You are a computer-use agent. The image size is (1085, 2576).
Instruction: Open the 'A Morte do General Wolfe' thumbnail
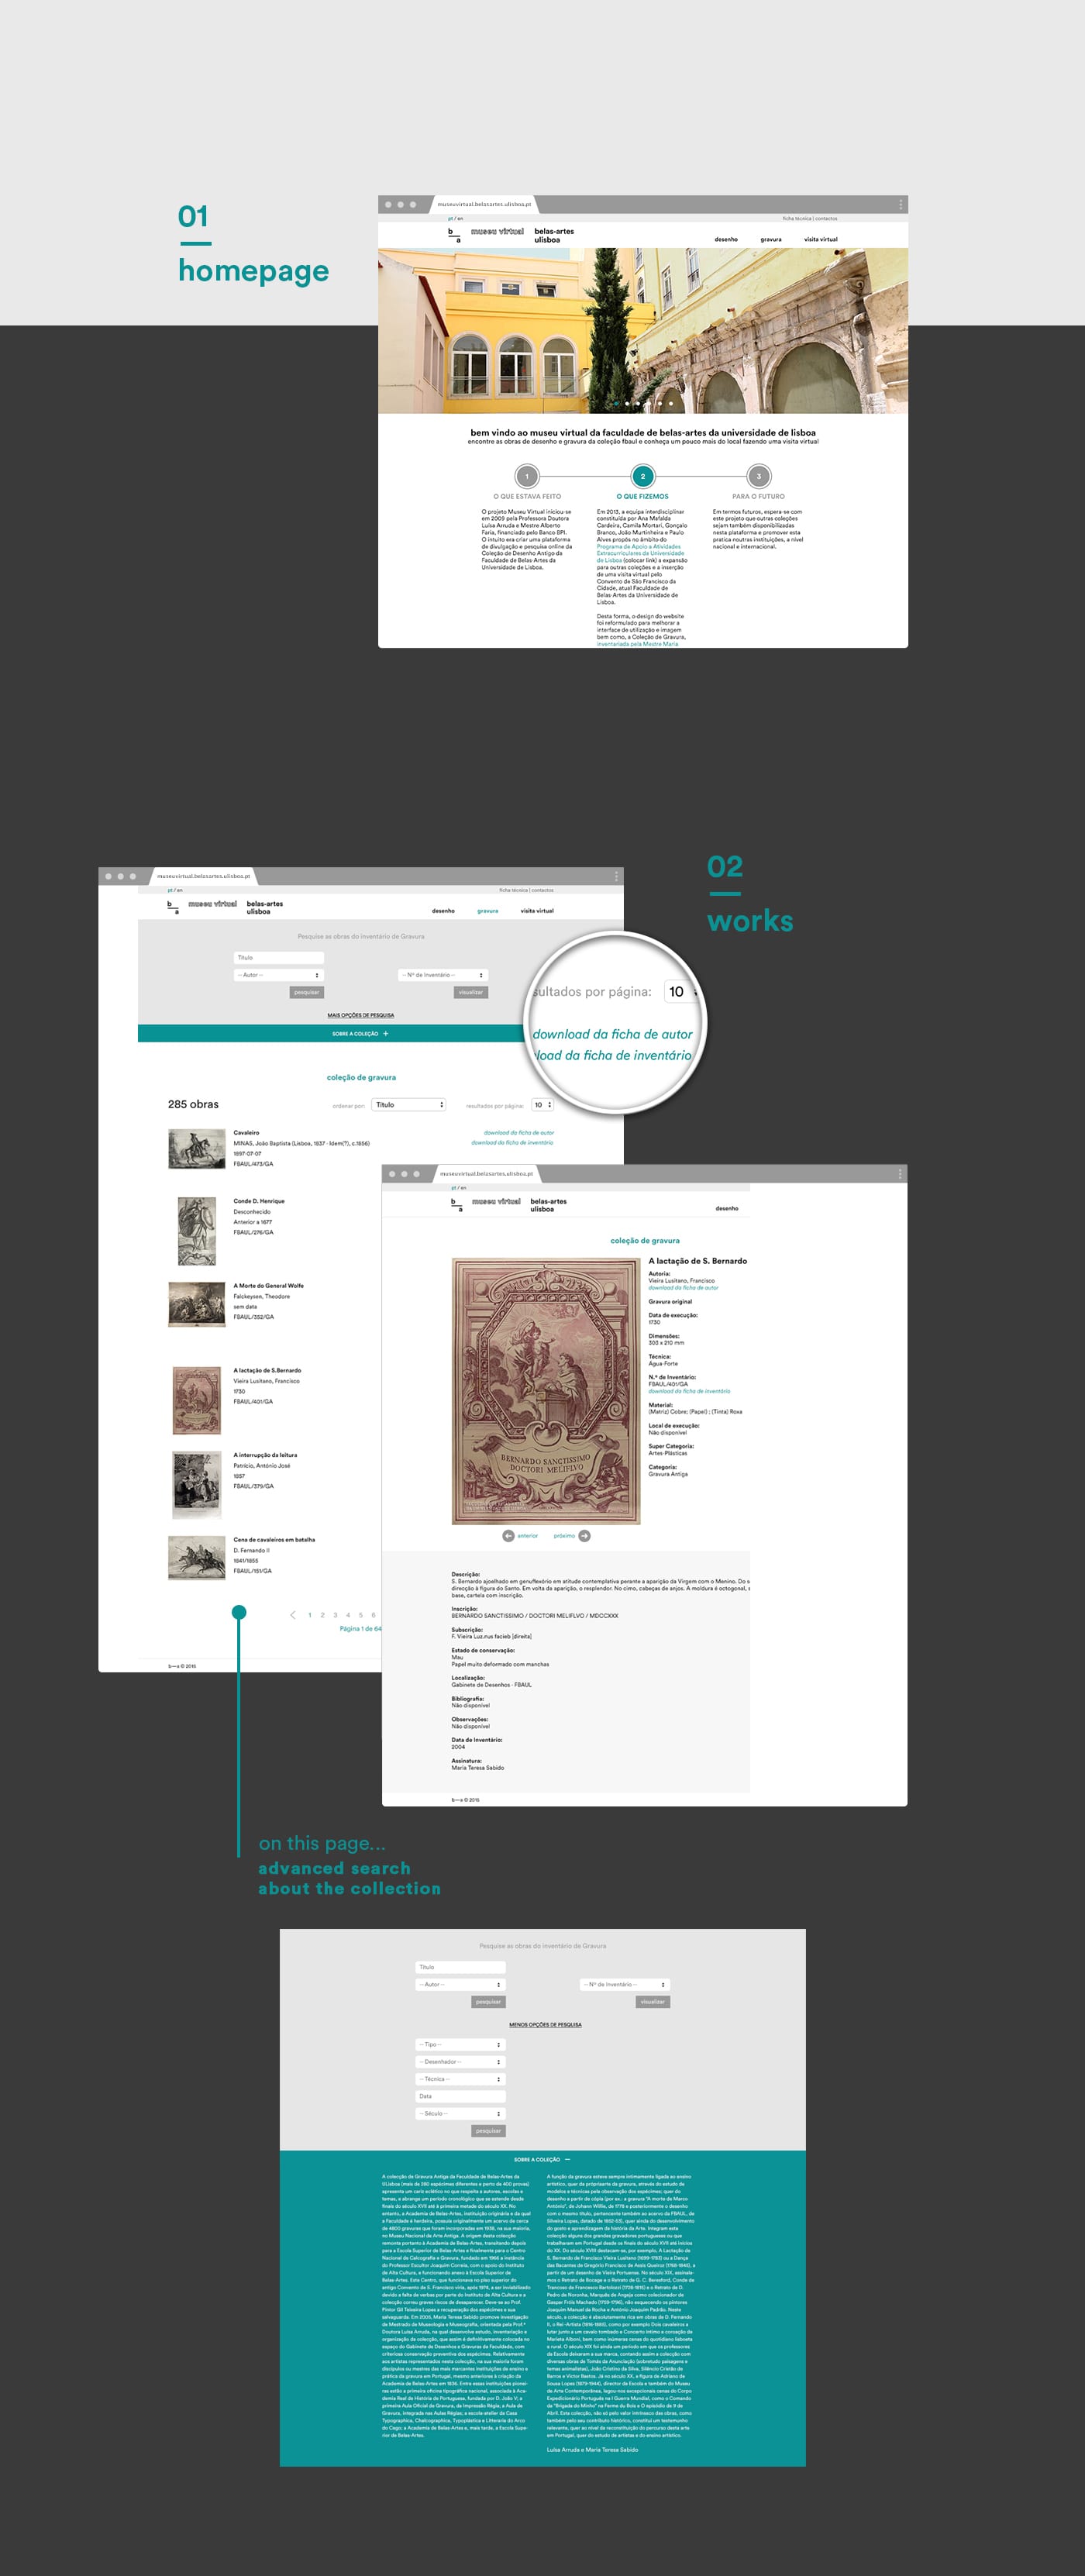click(x=196, y=1304)
